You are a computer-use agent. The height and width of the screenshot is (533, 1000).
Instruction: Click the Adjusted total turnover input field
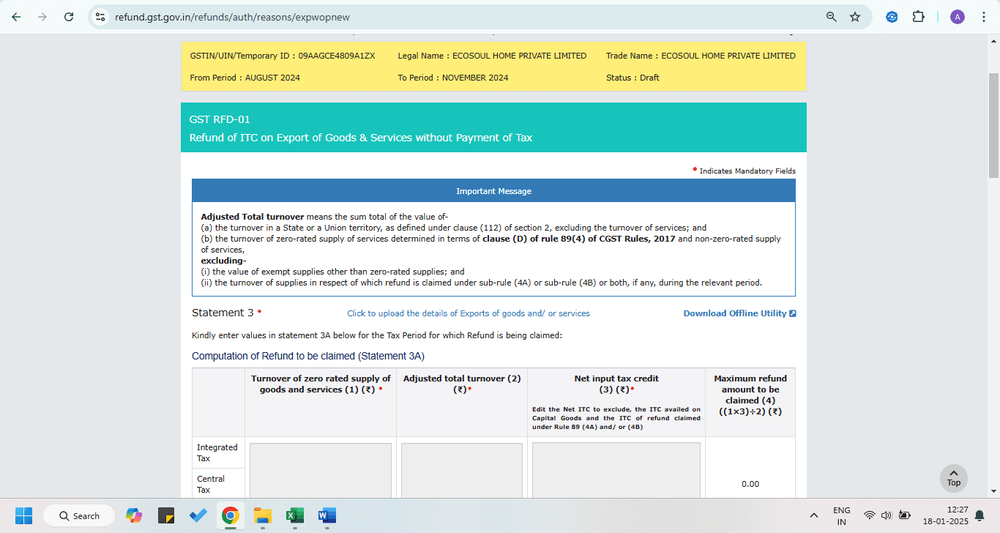[462, 471]
